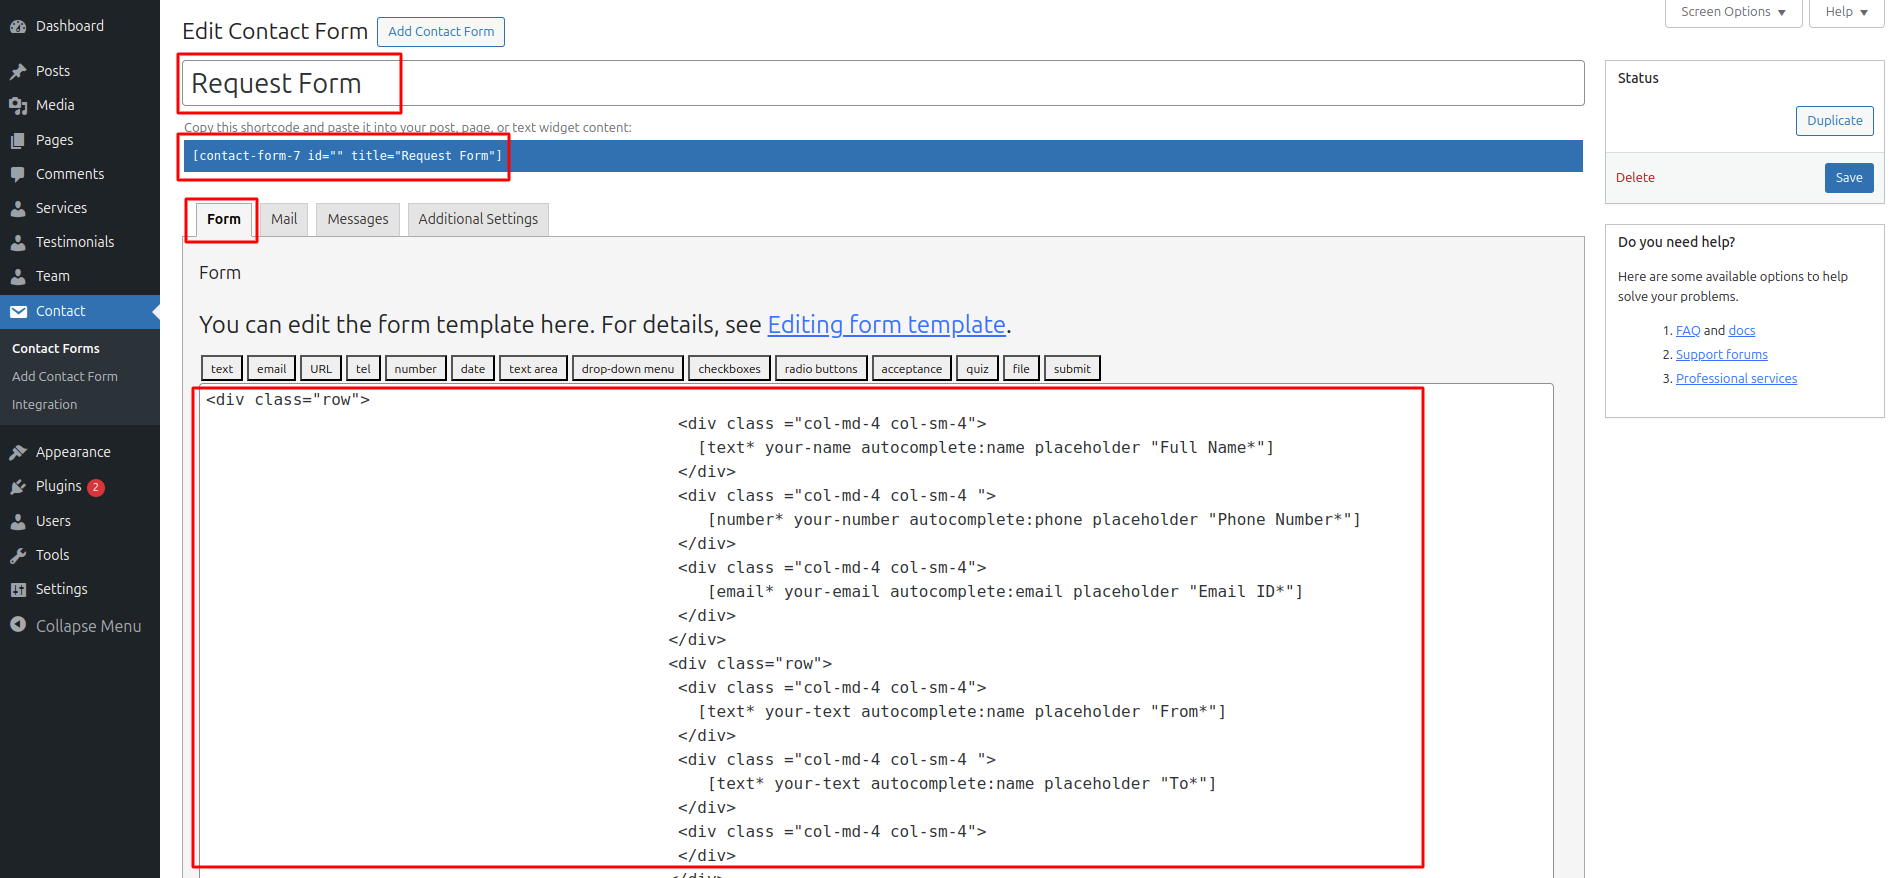Click the blue Save button
1904x878 pixels.
click(x=1849, y=178)
